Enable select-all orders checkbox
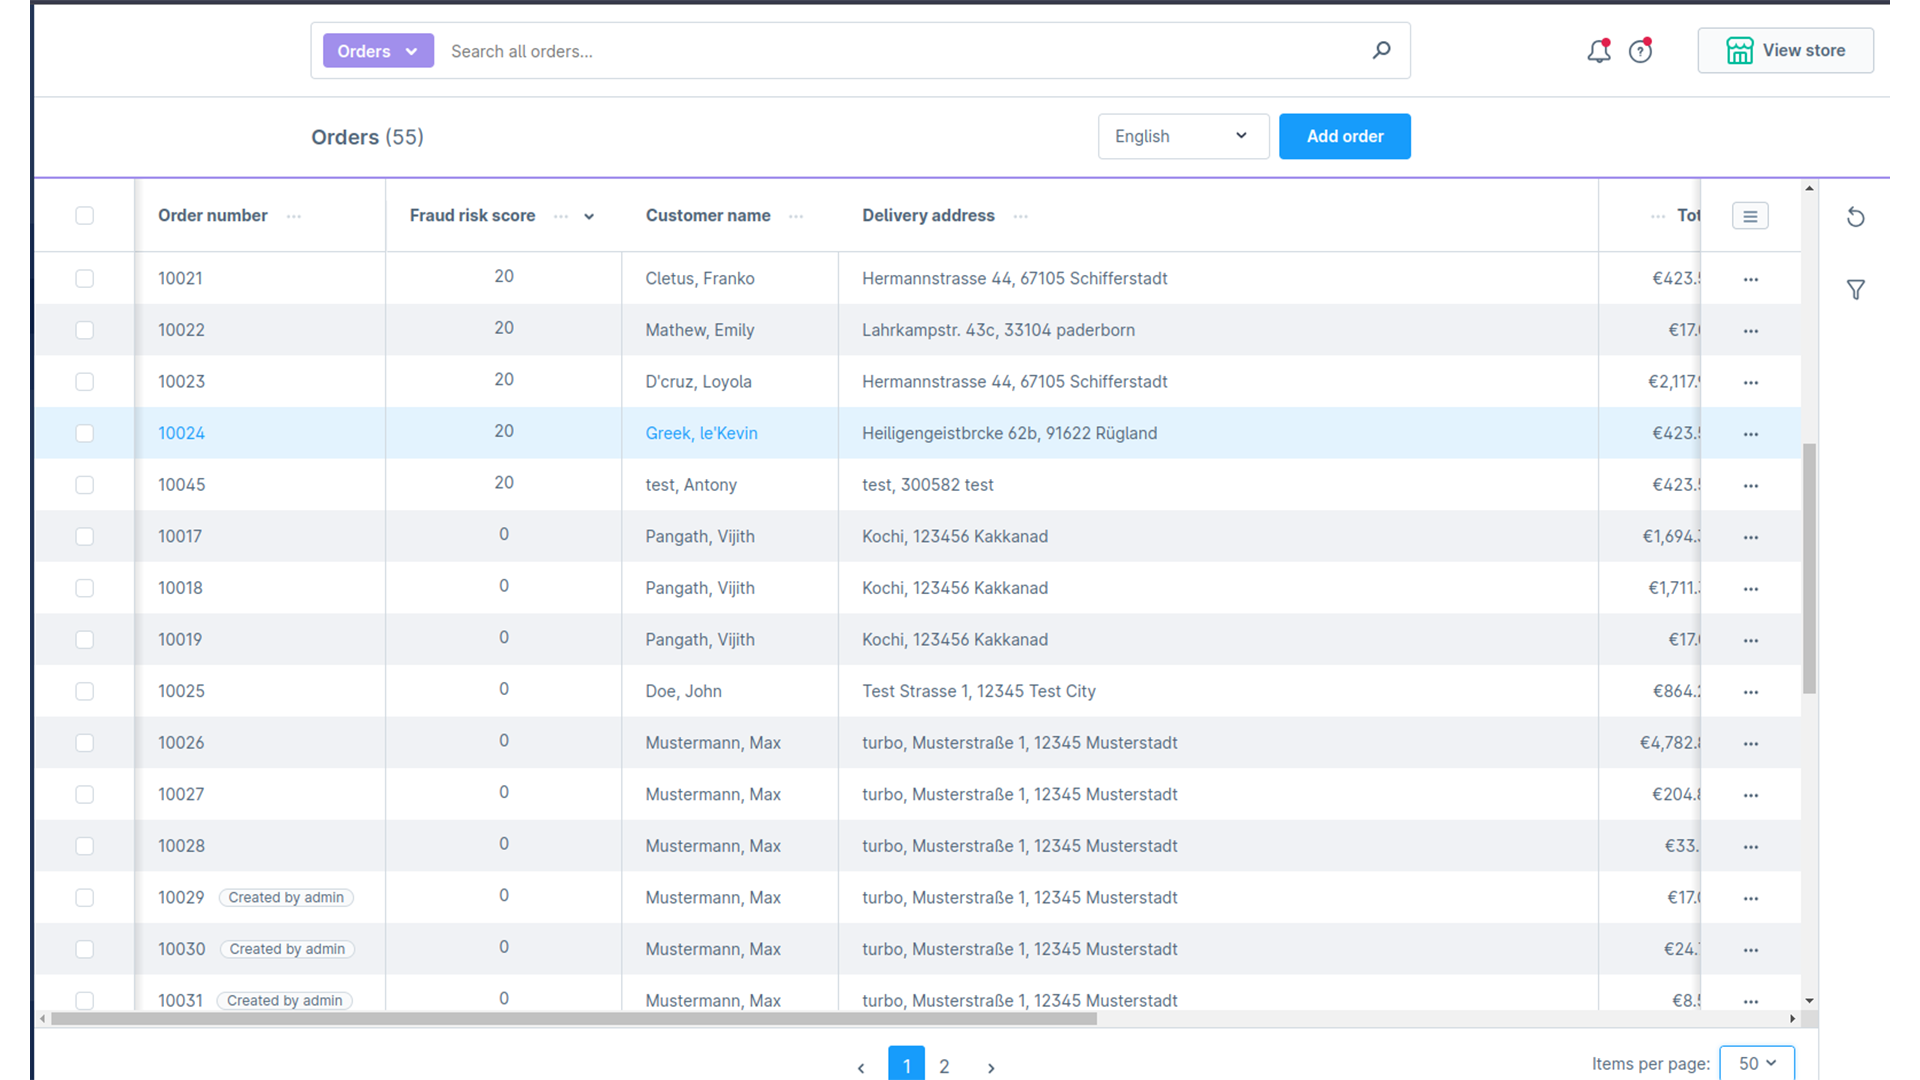1920x1080 pixels. (x=86, y=215)
